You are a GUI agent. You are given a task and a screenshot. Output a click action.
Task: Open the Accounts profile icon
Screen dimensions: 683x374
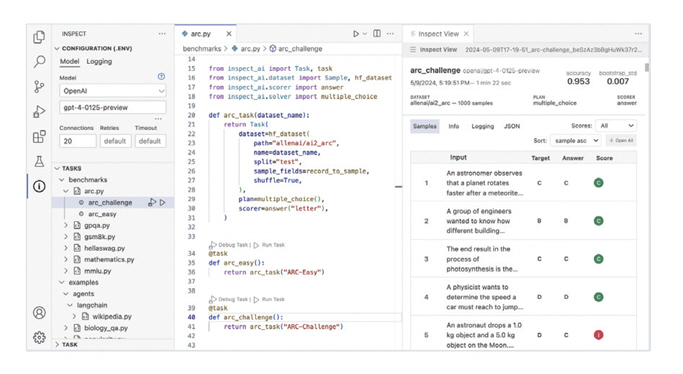(x=39, y=313)
